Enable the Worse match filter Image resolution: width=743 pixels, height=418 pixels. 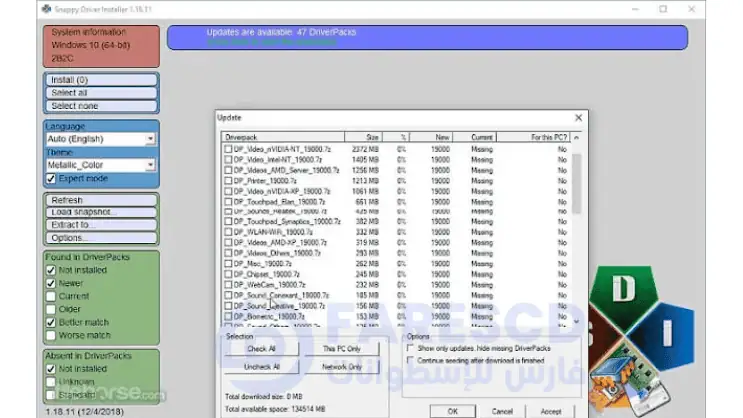[51, 335]
